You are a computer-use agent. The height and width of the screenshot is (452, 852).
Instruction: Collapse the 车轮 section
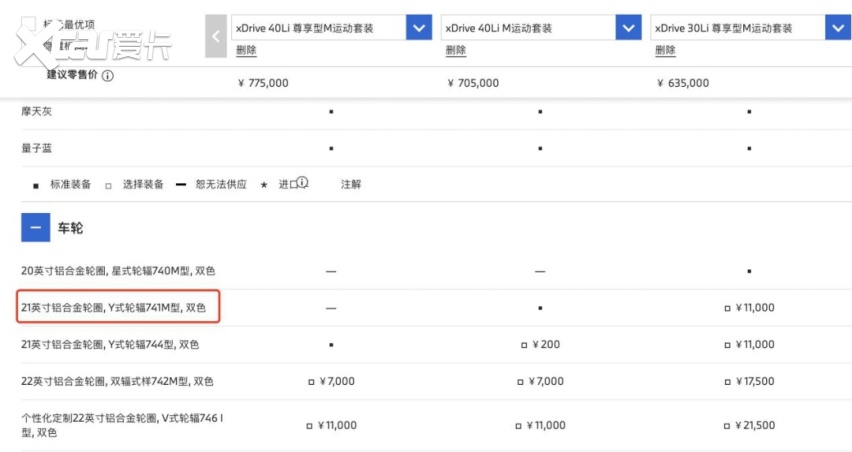click(x=35, y=228)
